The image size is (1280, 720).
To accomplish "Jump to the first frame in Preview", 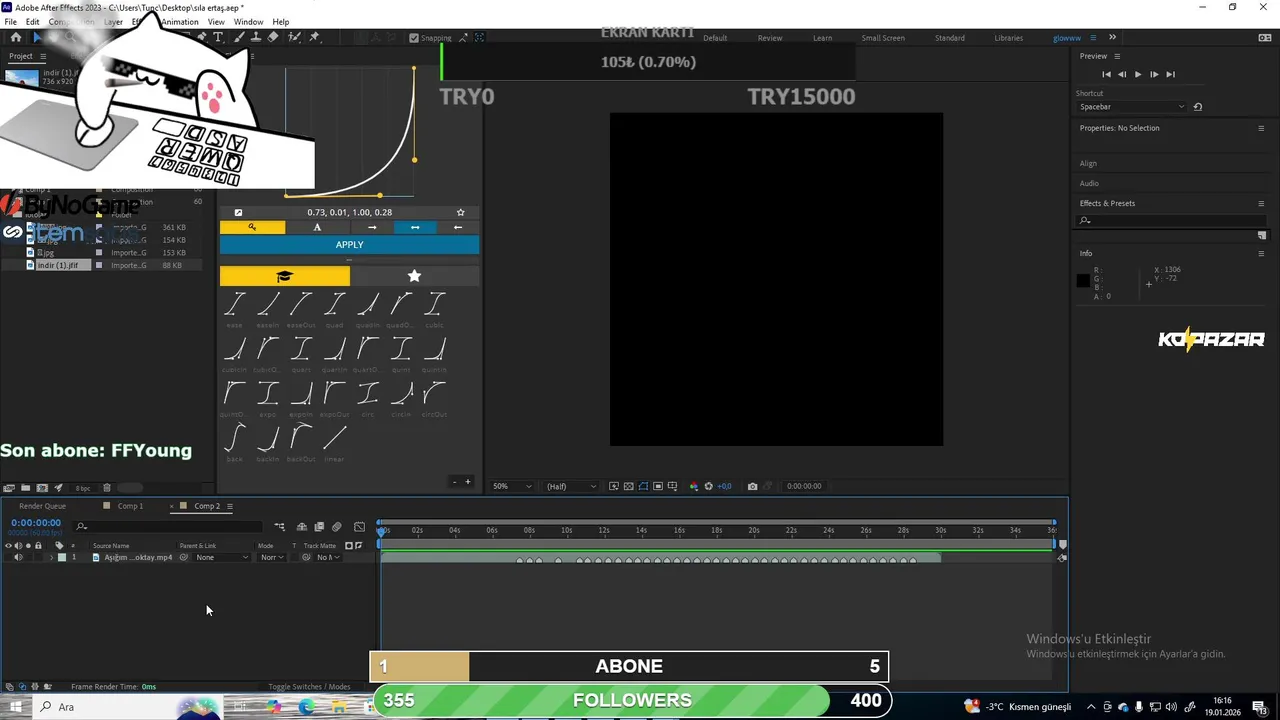I will (1106, 74).
